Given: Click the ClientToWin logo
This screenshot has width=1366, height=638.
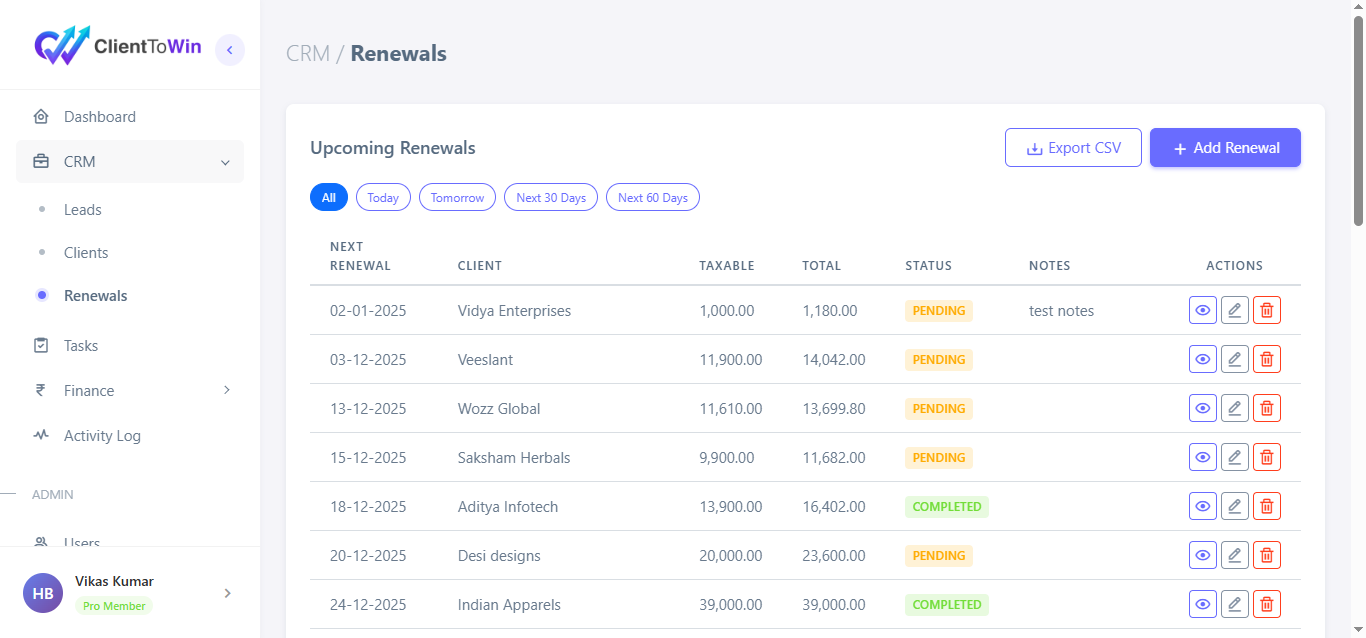Looking at the screenshot, I should coord(117,44).
